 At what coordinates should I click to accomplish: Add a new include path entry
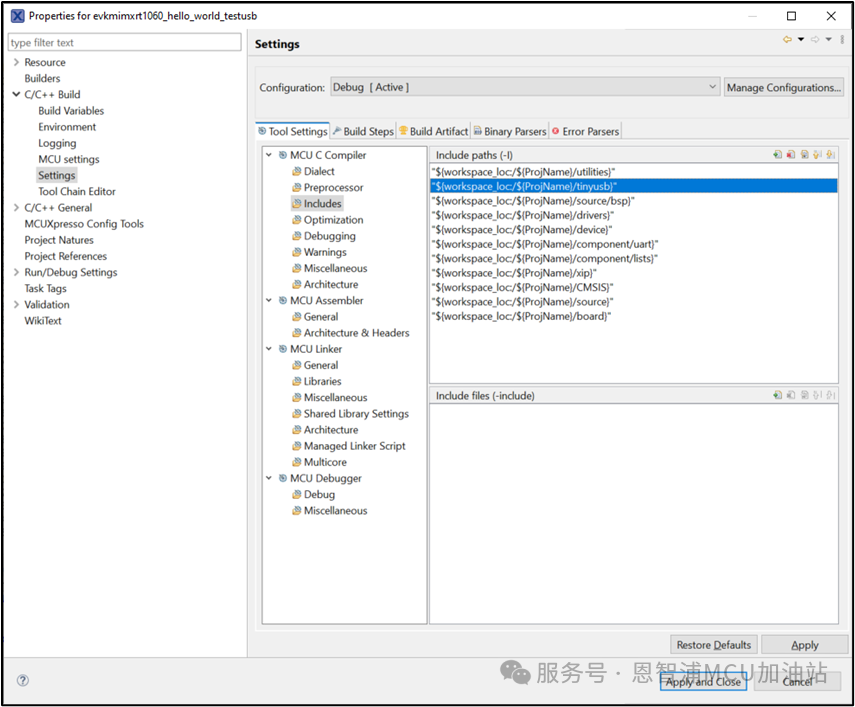[x=778, y=155]
